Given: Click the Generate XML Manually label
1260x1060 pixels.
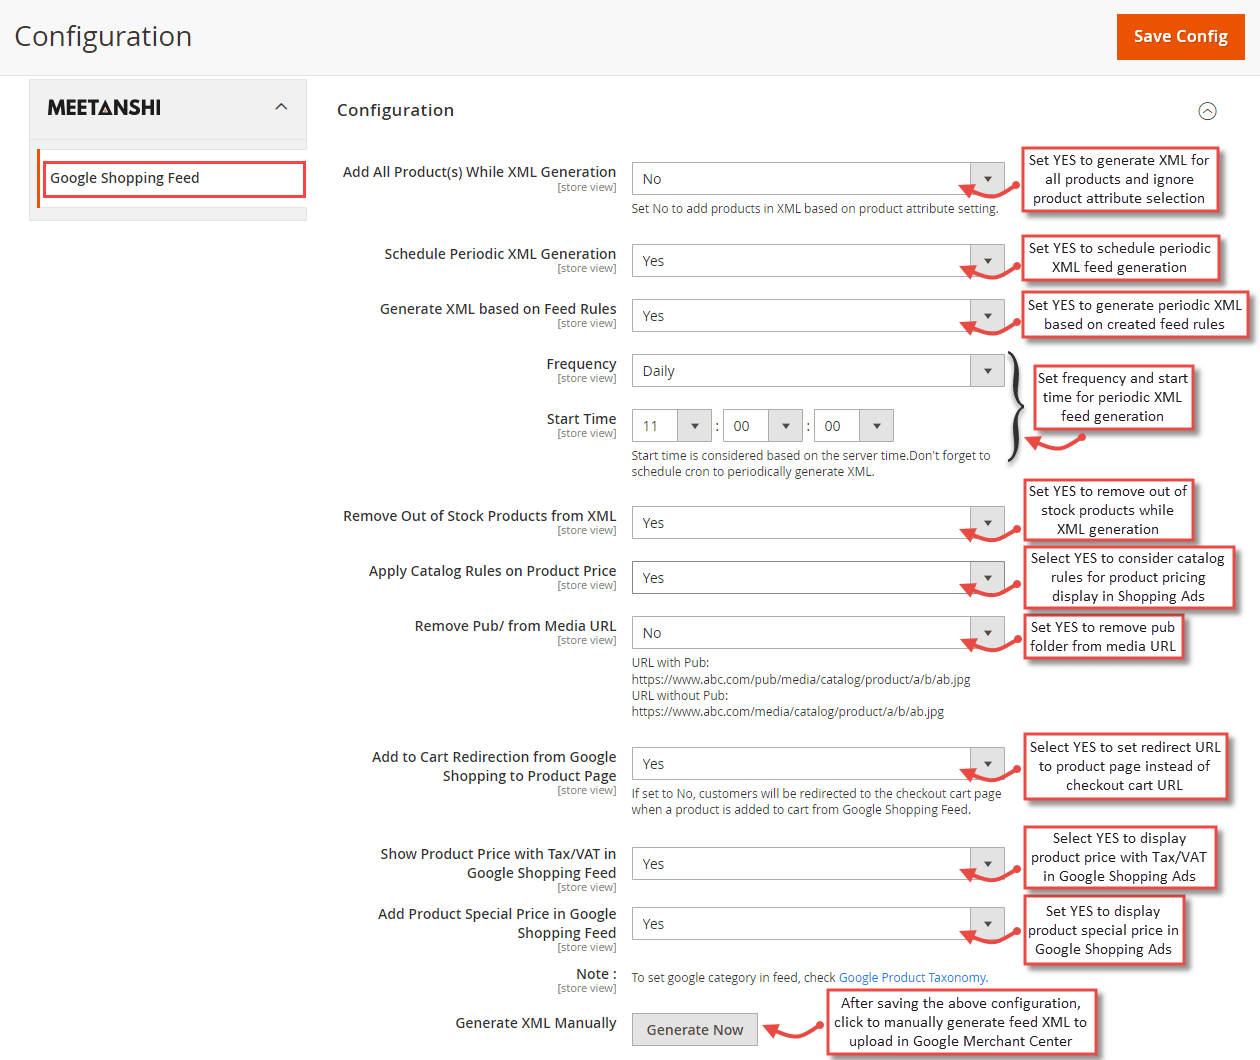Looking at the screenshot, I should click(x=536, y=1023).
